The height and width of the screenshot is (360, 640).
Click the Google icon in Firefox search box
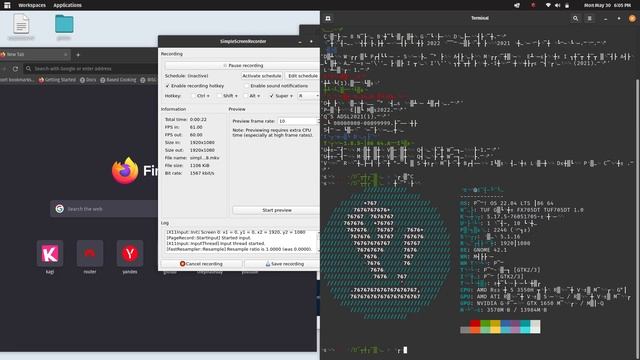point(60,209)
